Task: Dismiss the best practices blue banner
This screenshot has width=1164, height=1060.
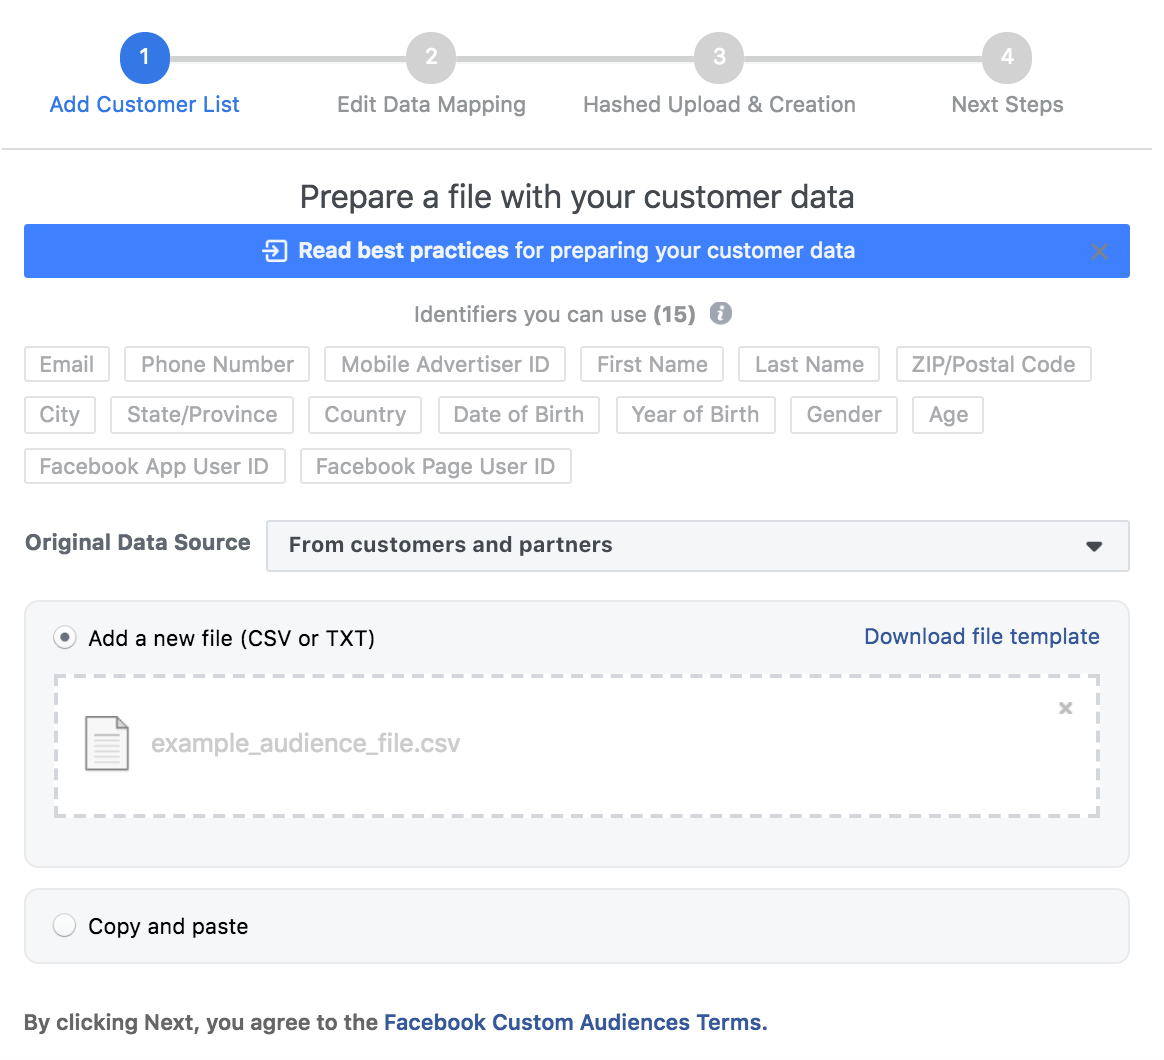Action: point(1099,251)
